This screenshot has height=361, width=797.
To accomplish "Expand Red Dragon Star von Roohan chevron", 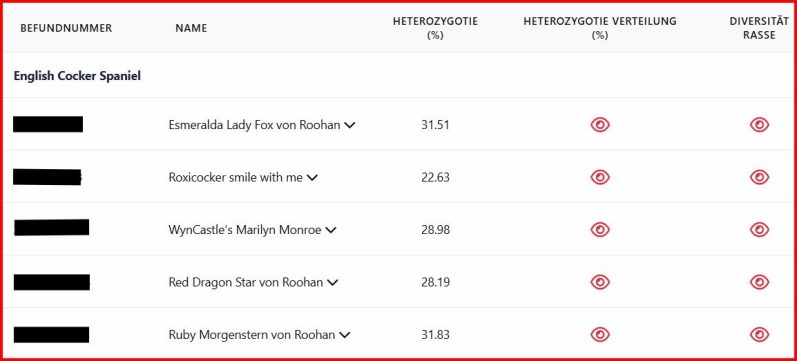I will 332,282.
